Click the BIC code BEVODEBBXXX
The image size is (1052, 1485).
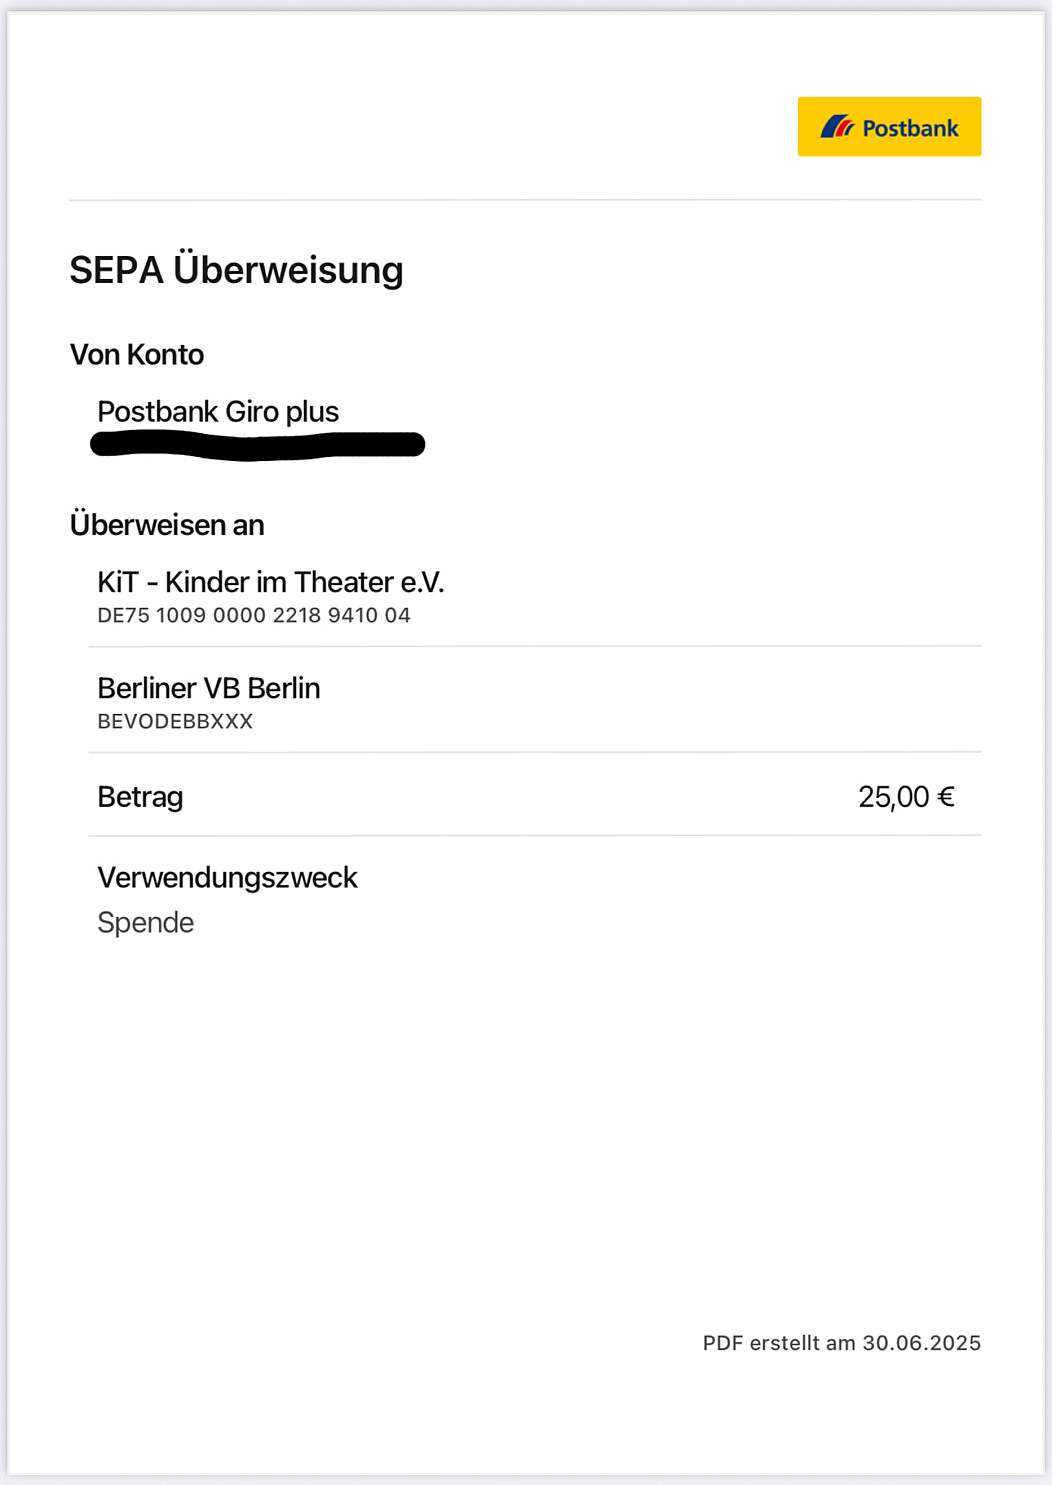(175, 722)
